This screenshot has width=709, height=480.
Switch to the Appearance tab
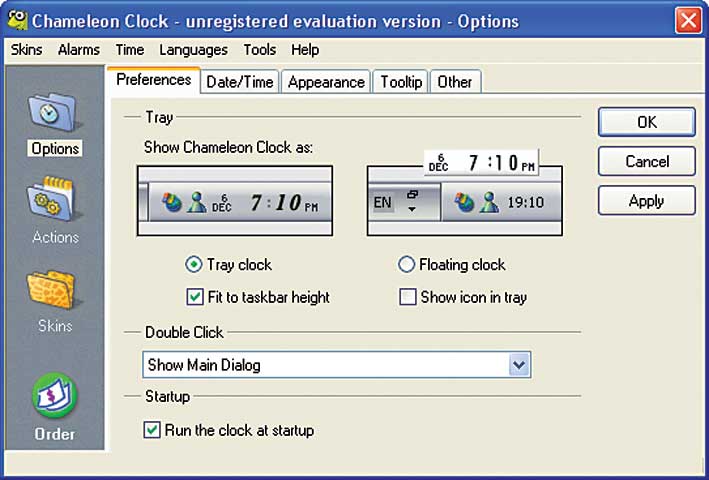[x=326, y=82]
